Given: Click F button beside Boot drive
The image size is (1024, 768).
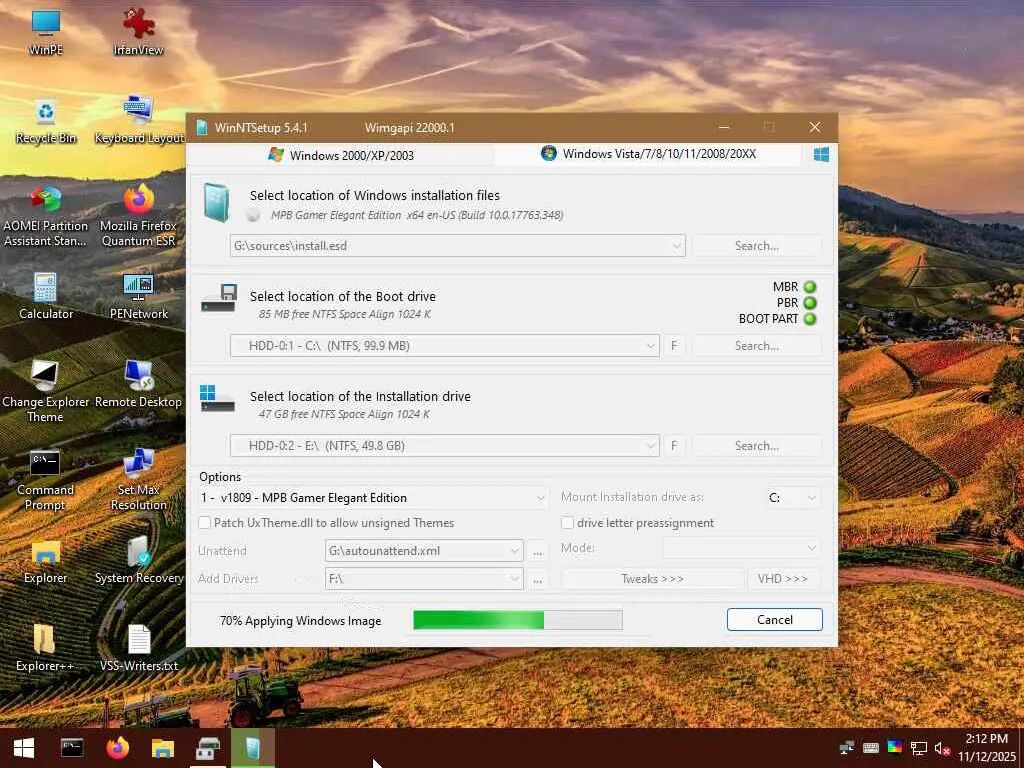Looking at the screenshot, I should coord(674,346).
